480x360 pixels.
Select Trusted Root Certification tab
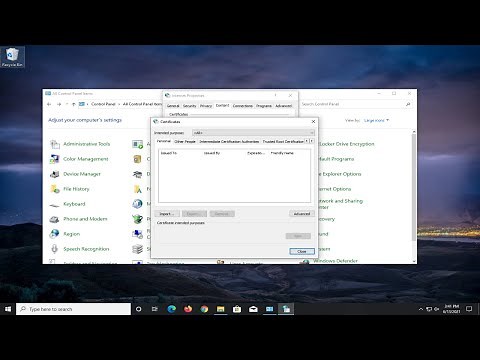tap(283, 141)
